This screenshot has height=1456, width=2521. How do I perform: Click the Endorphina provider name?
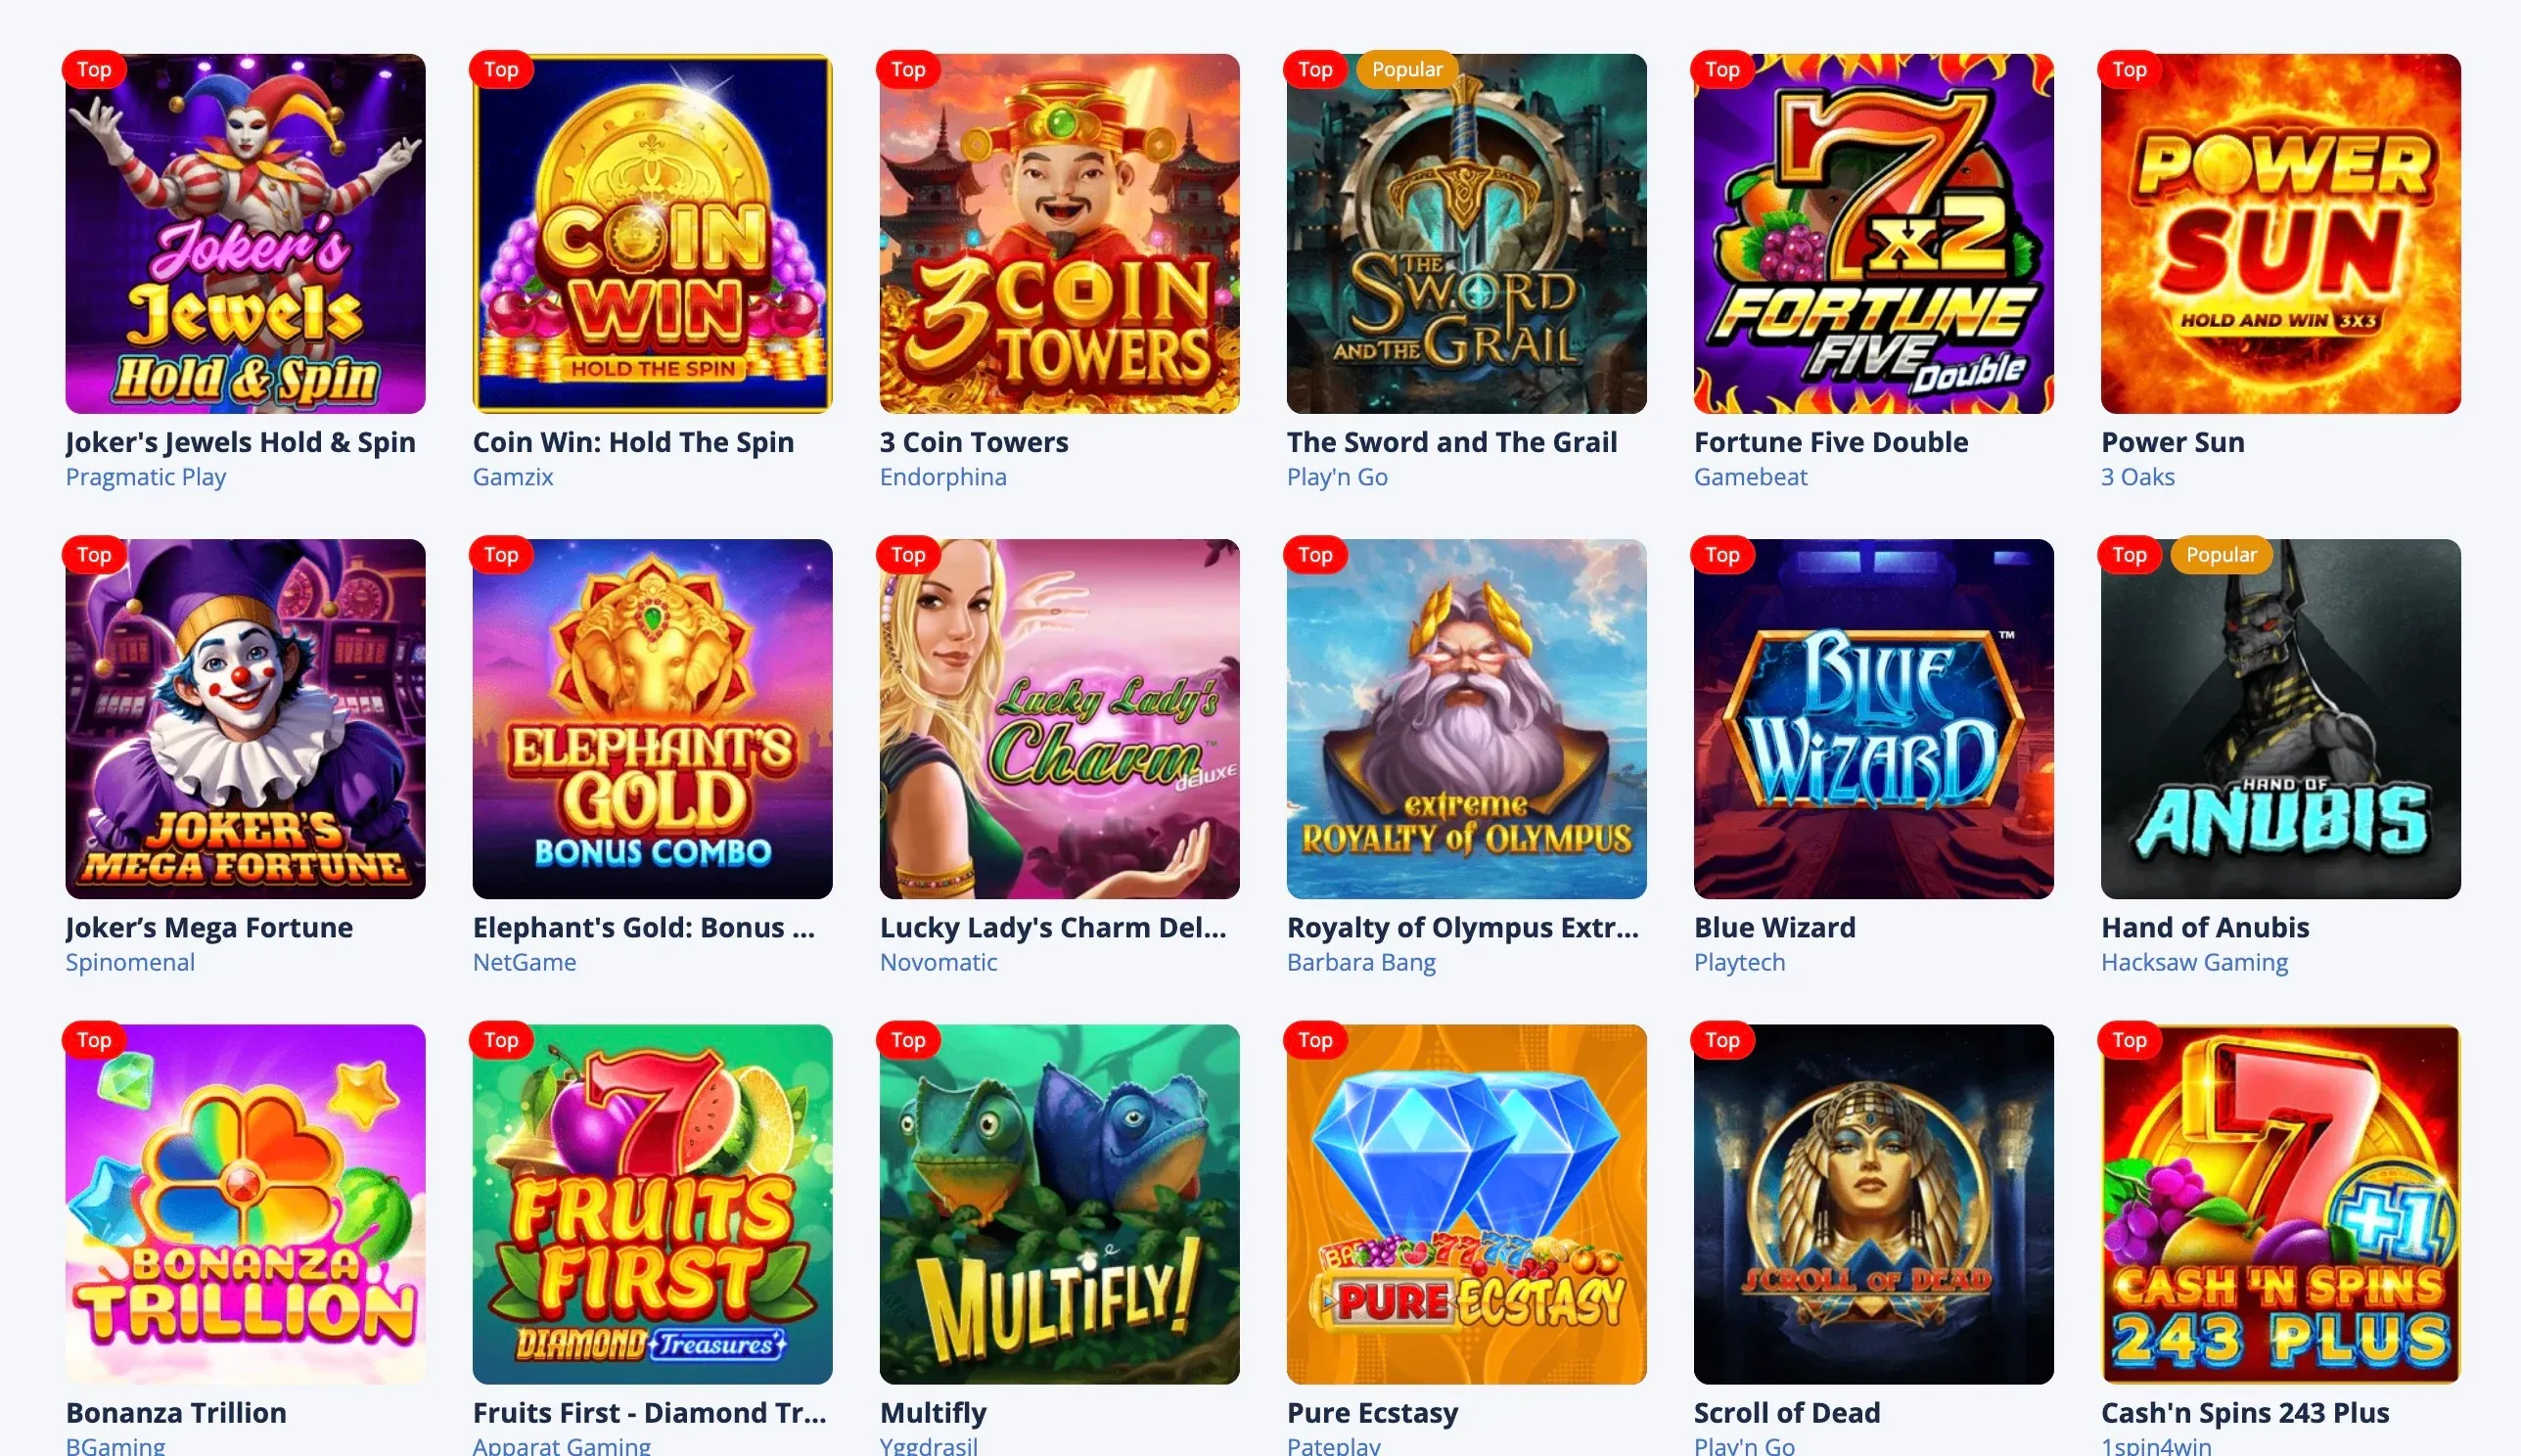point(943,477)
